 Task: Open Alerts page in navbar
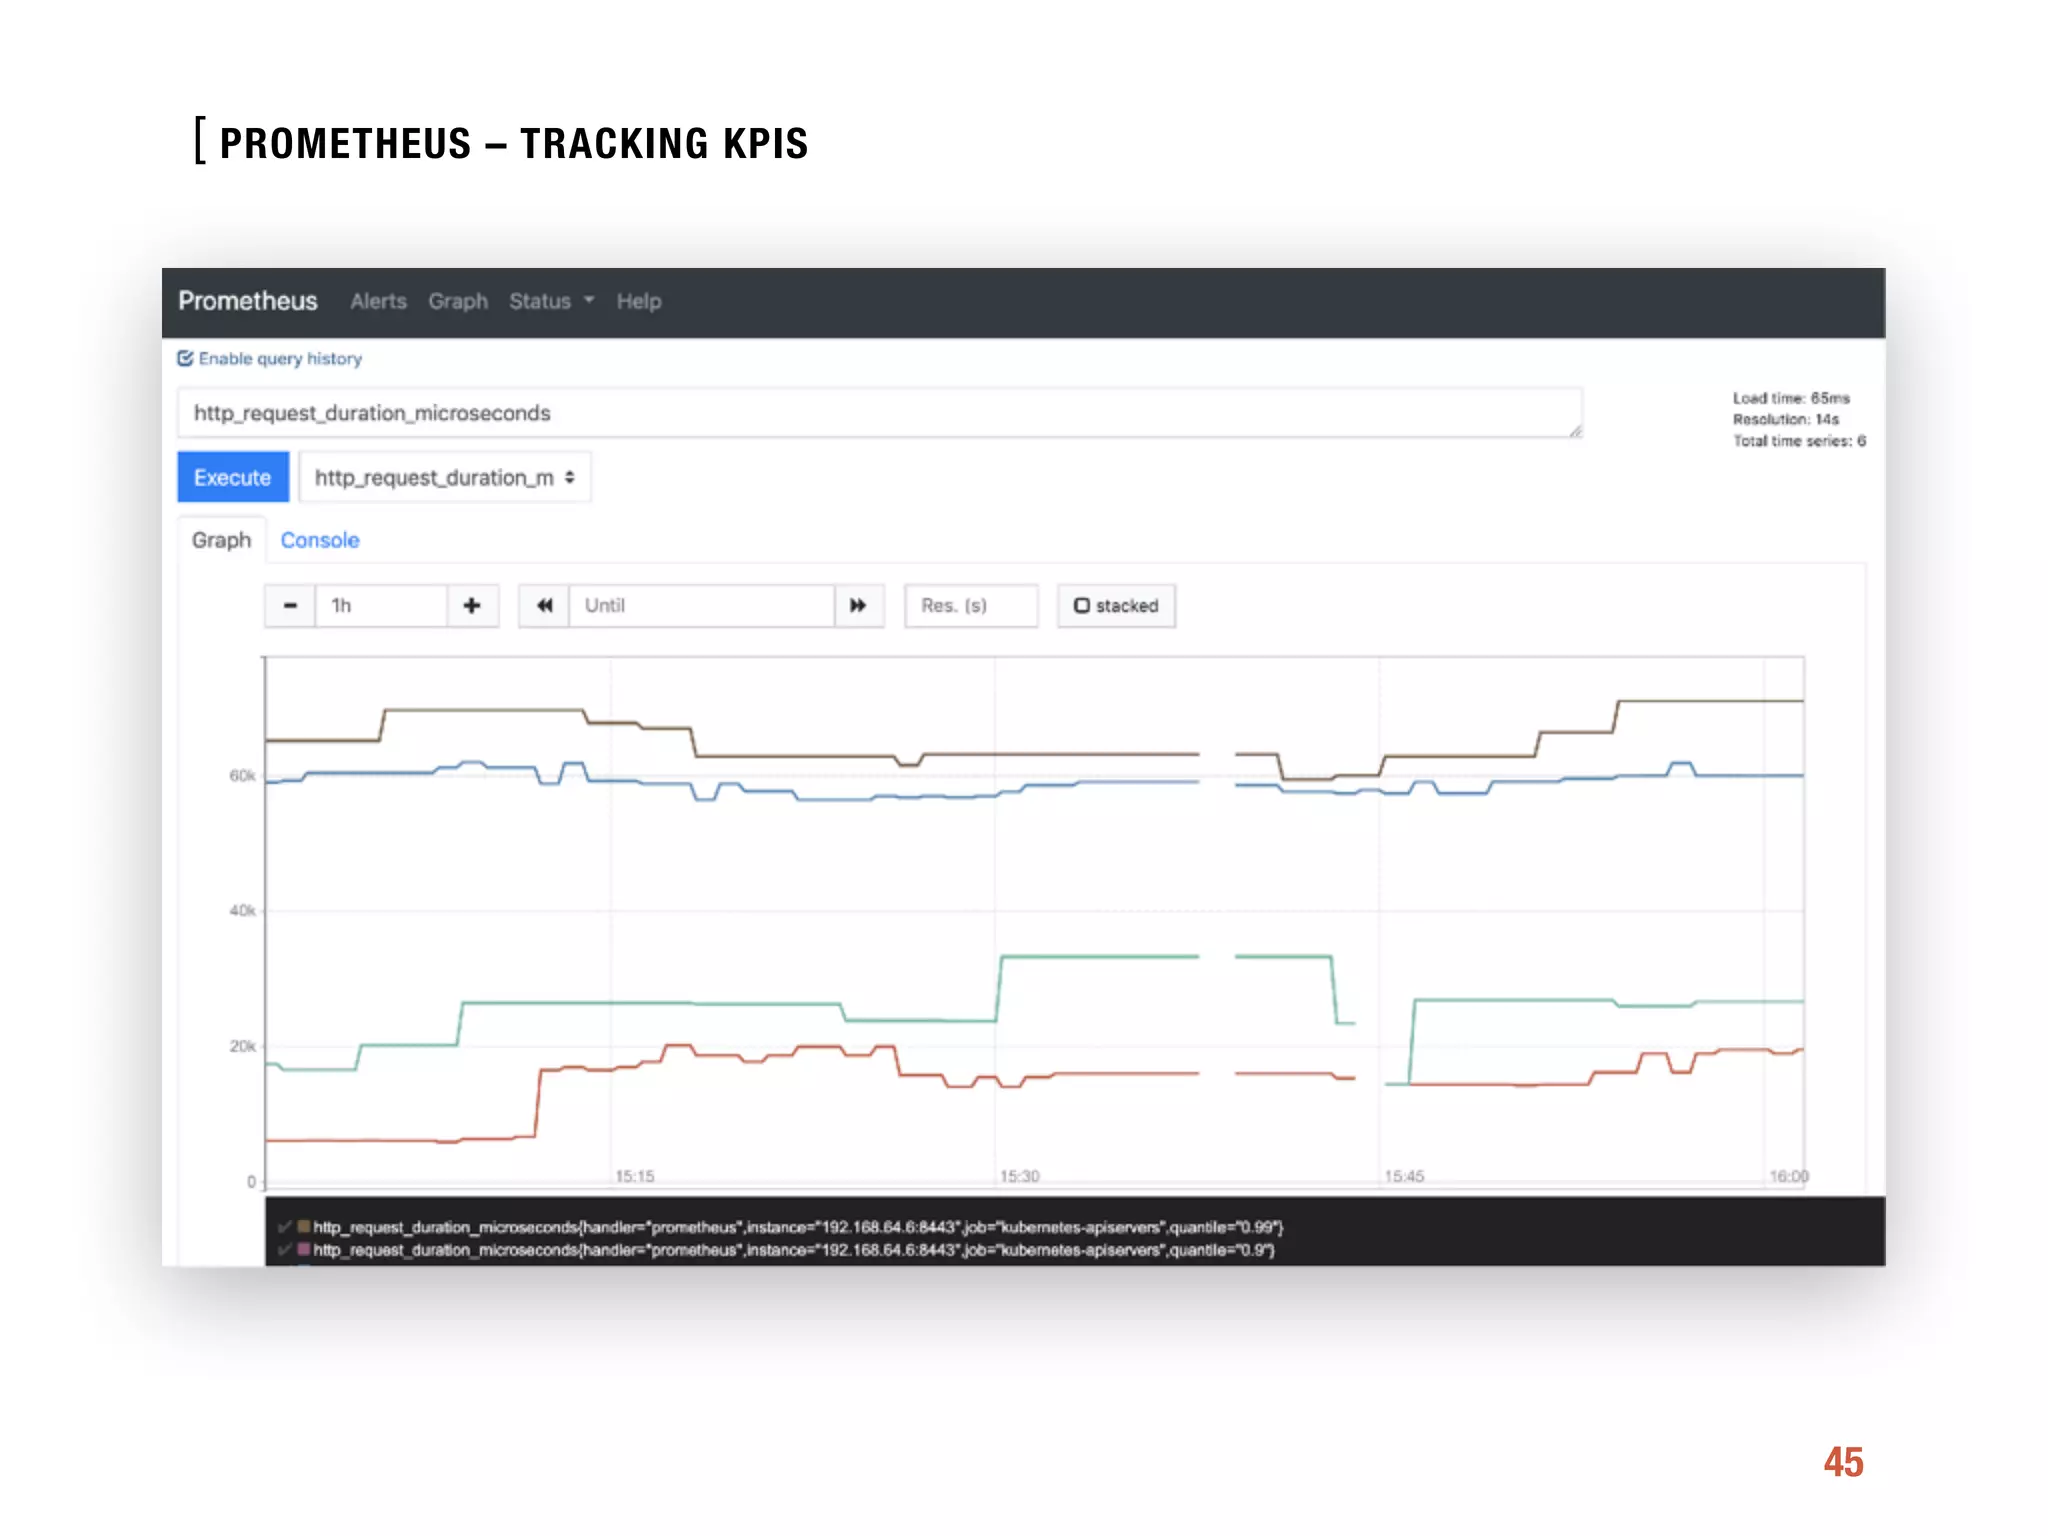[378, 301]
